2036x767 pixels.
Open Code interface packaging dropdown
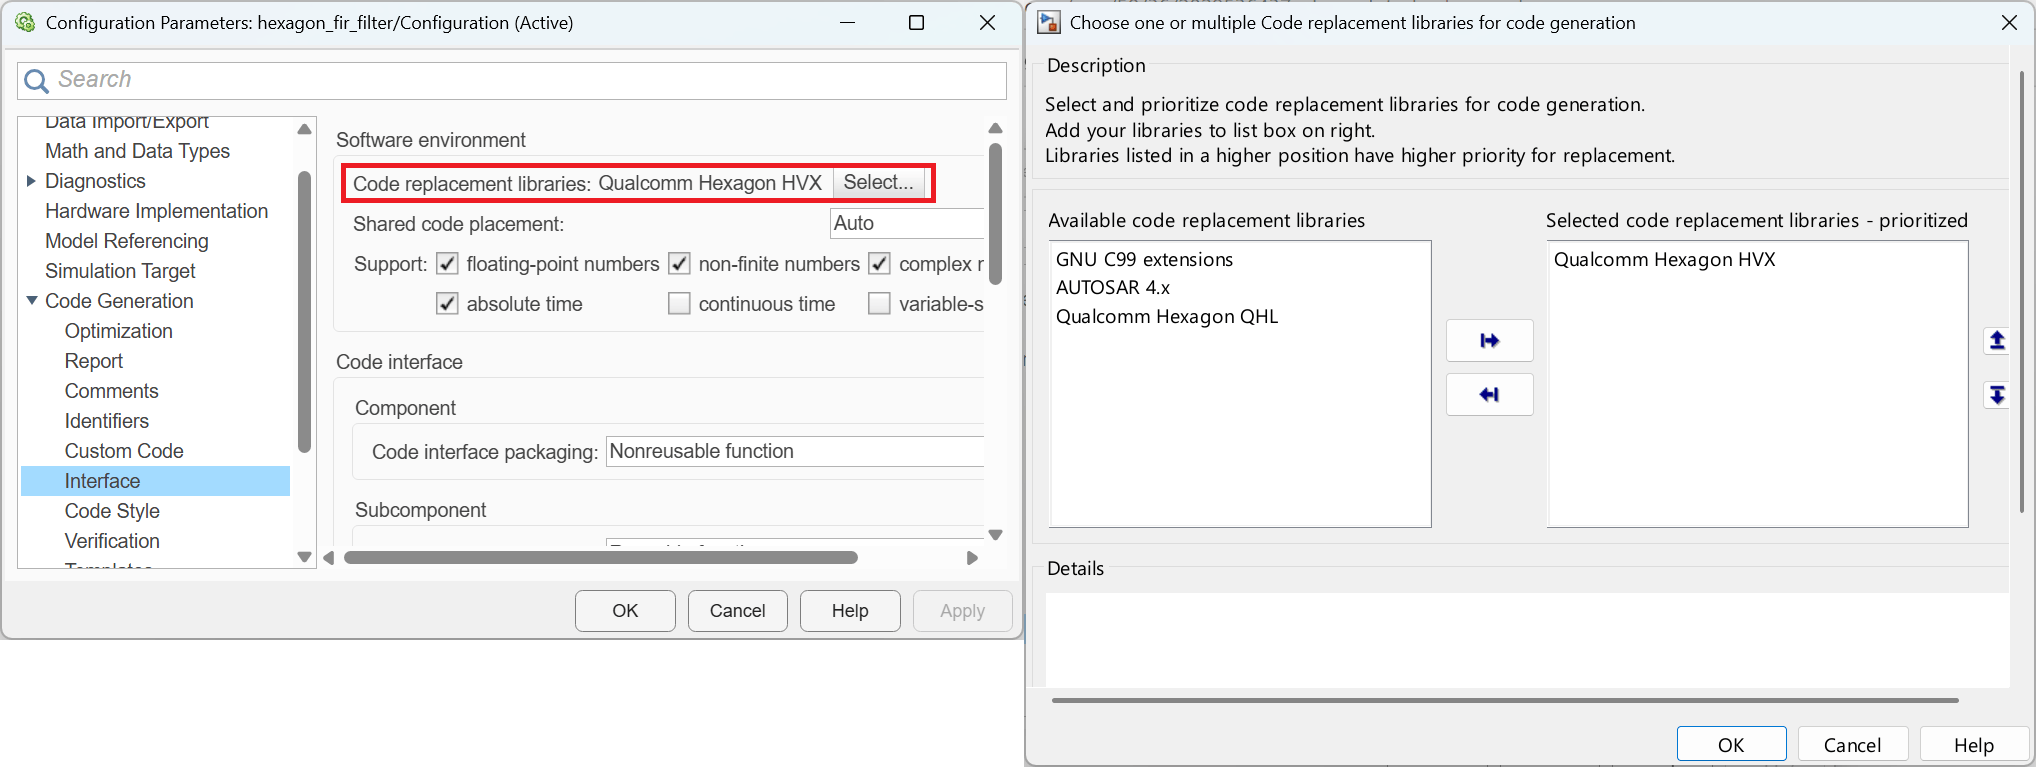tap(795, 451)
